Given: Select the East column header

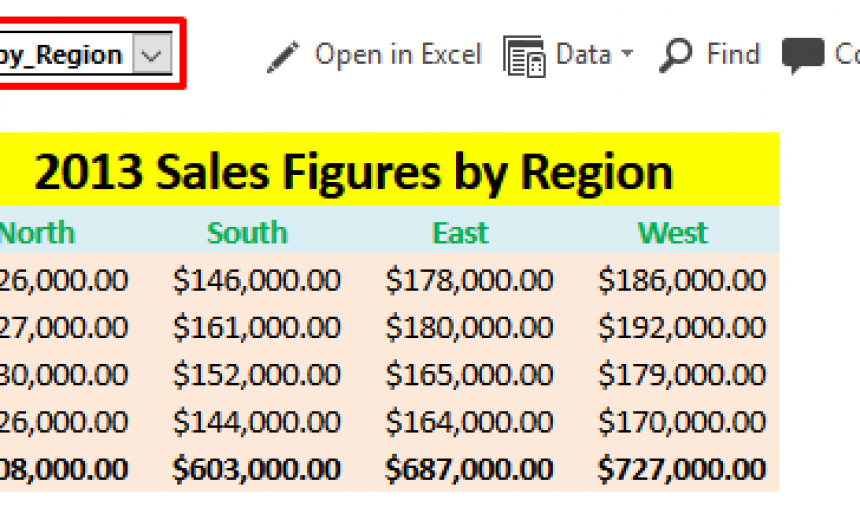Looking at the screenshot, I should point(460,232).
